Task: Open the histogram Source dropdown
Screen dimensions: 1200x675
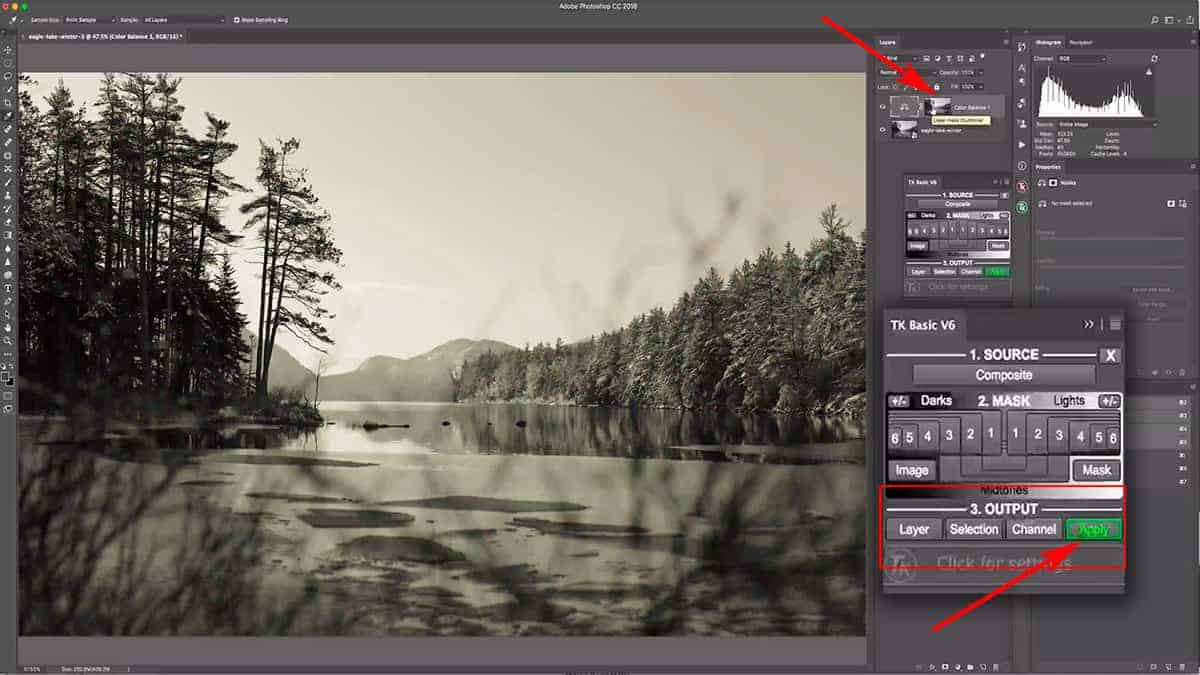Action: pos(1108,125)
